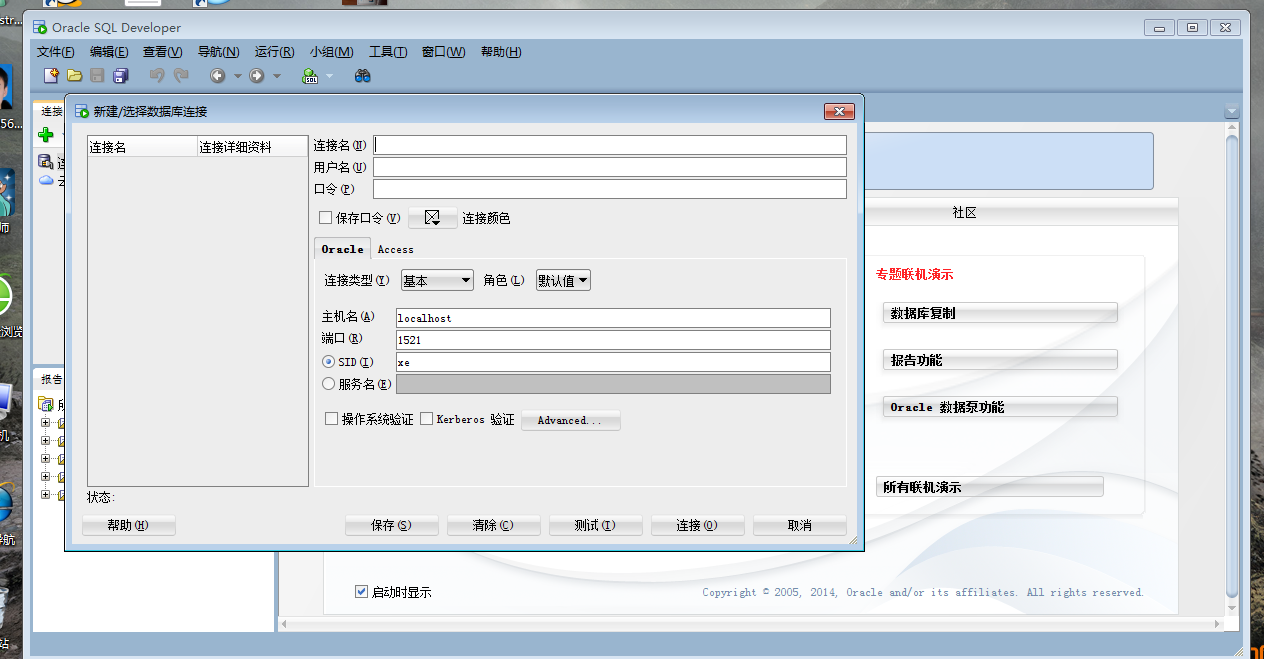
Task: Click the Open folder toolbar icon
Action: point(74,75)
